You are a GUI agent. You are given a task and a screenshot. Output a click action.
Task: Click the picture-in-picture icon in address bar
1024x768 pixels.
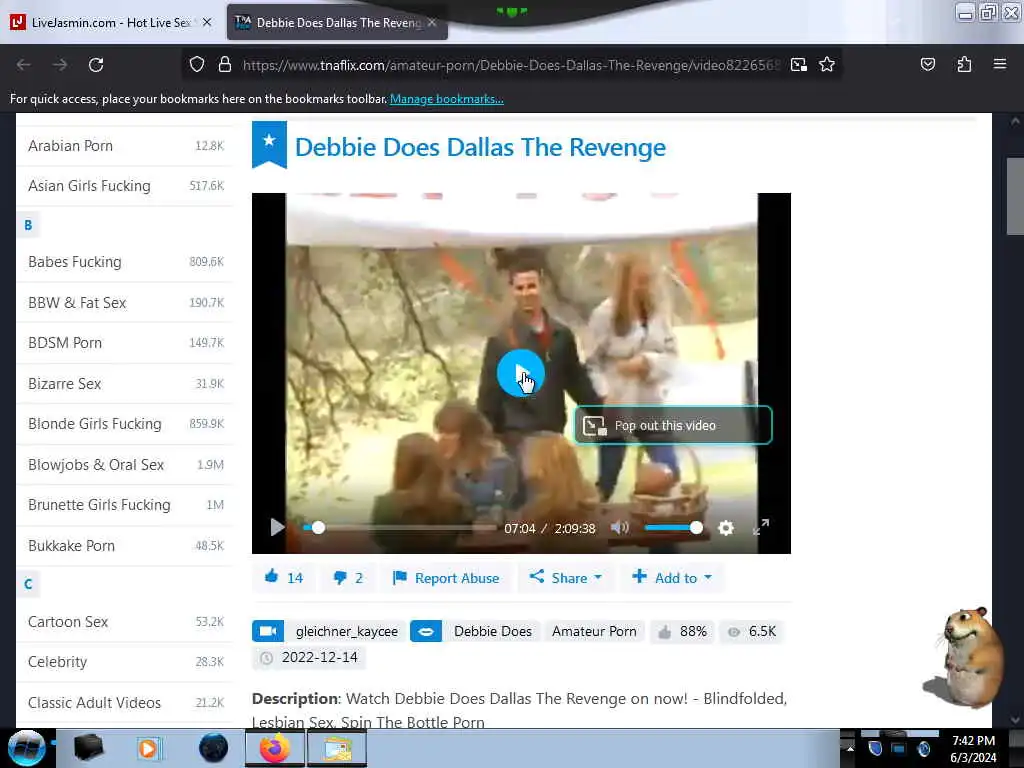[x=799, y=65]
